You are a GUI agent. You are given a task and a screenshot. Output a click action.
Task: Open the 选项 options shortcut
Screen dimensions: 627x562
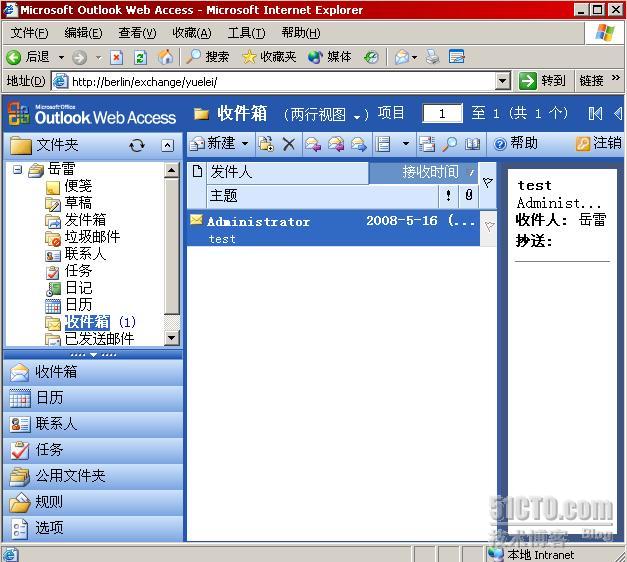click(93, 528)
